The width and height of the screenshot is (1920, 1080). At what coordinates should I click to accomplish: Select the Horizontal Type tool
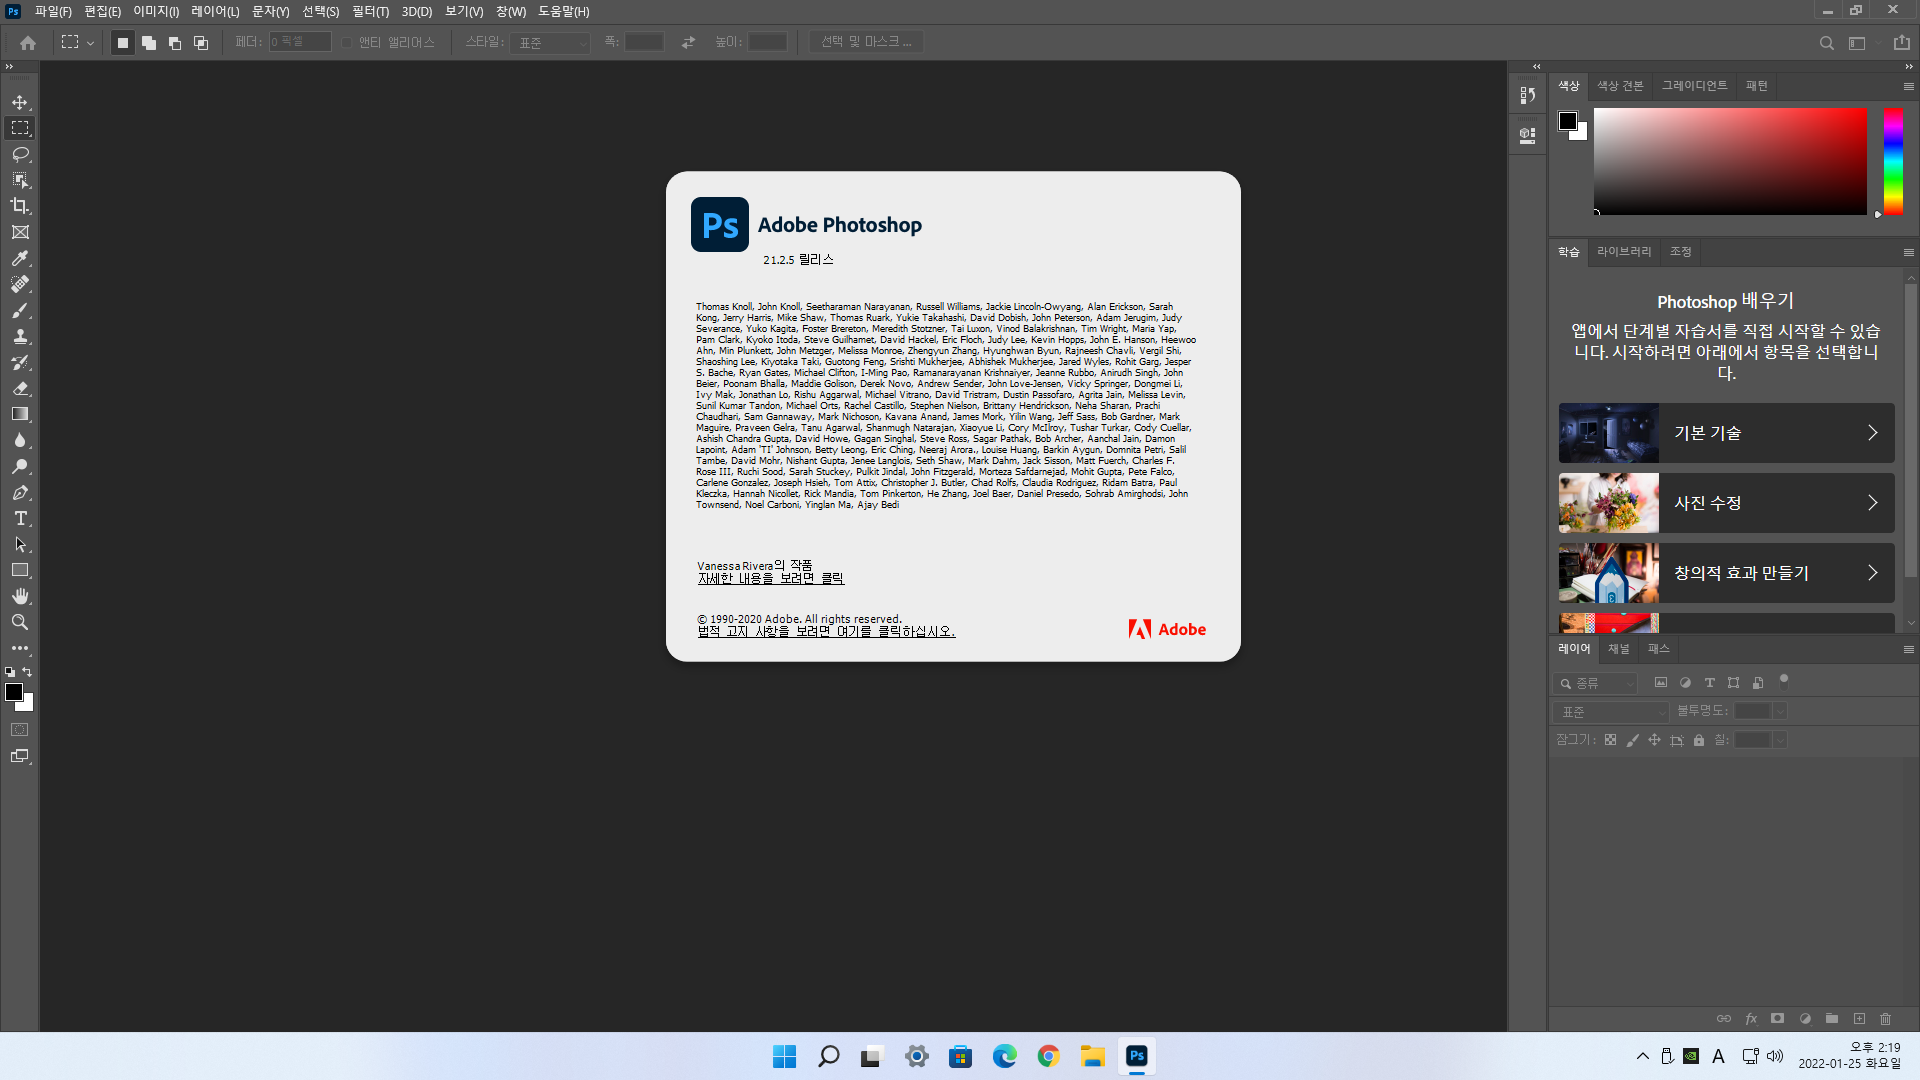click(20, 518)
